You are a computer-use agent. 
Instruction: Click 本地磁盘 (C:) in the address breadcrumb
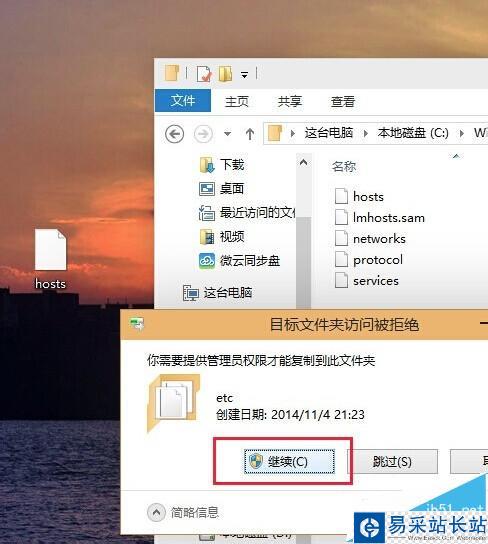[413, 133]
